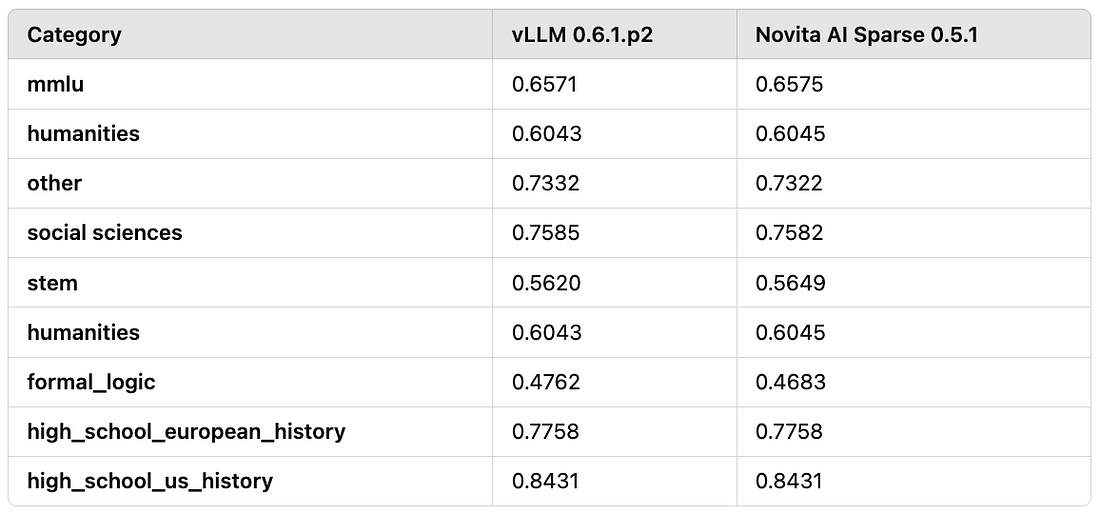The image size is (1100, 518).
Task: Click the Novita score 0.7322
Action: pos(789,183)
